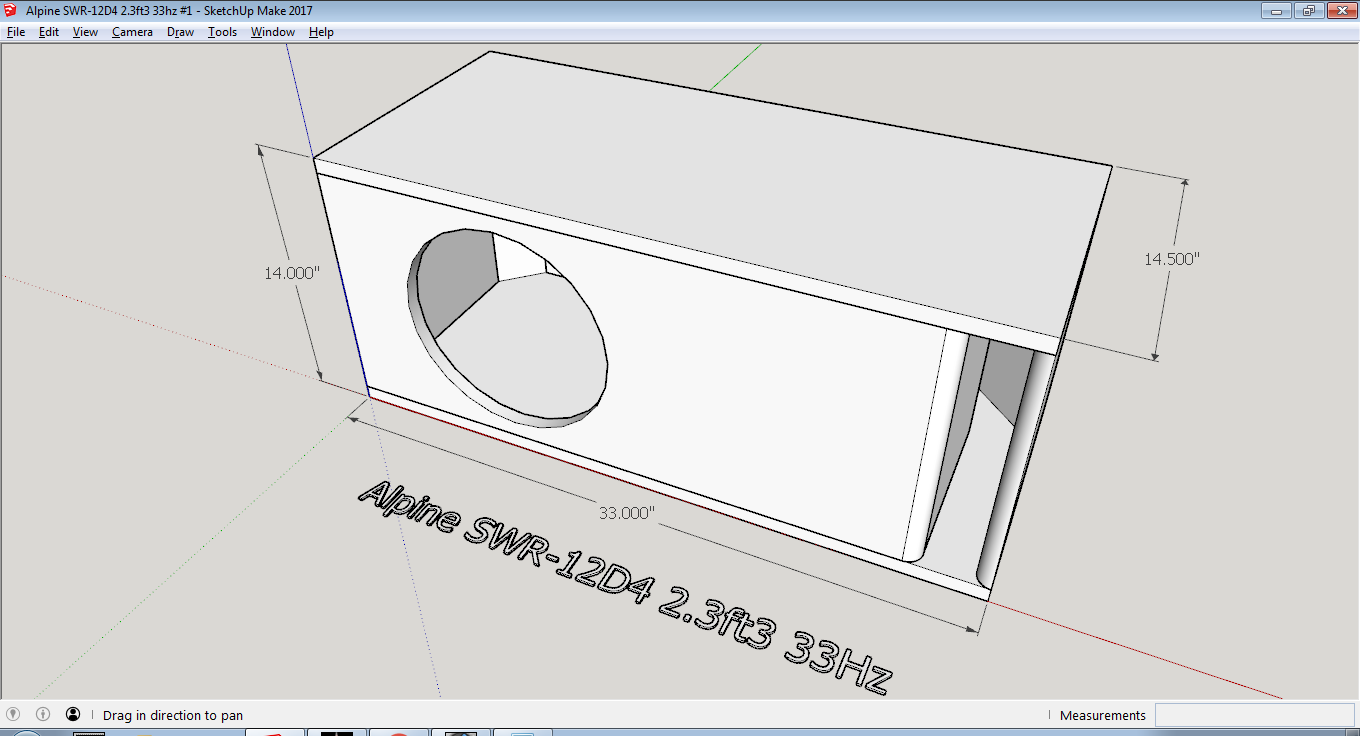The width and height of the screenshot is (1360, 736).
Task: Click the circular speaker cutout on the box
Action: coord(508,328)
